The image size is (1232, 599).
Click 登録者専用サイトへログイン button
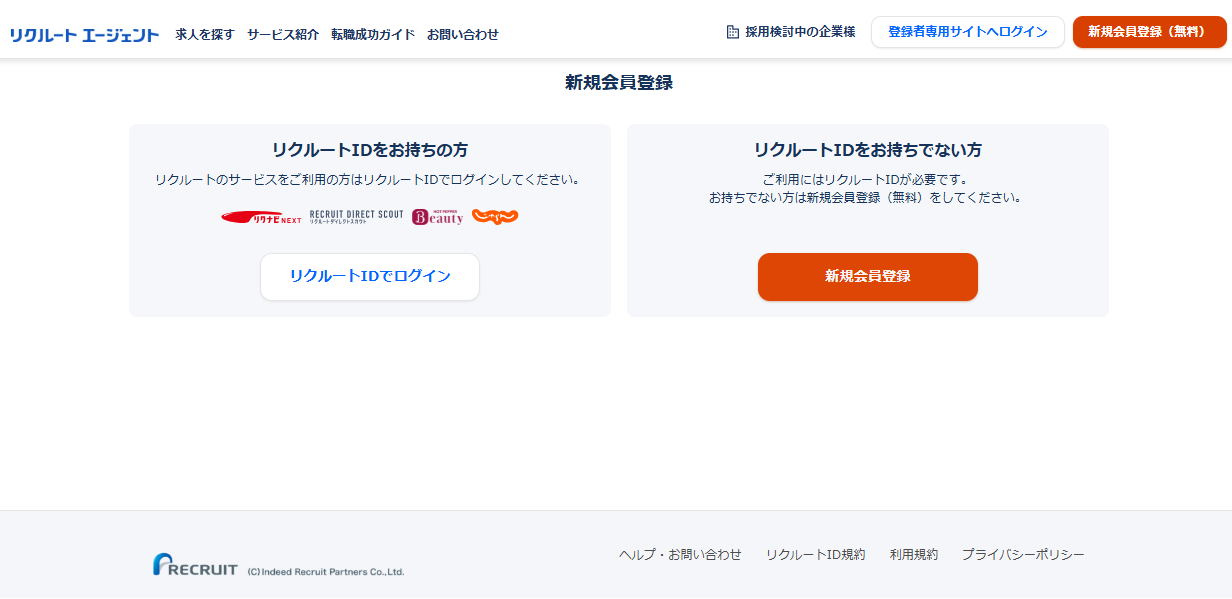tap(968, 32)
